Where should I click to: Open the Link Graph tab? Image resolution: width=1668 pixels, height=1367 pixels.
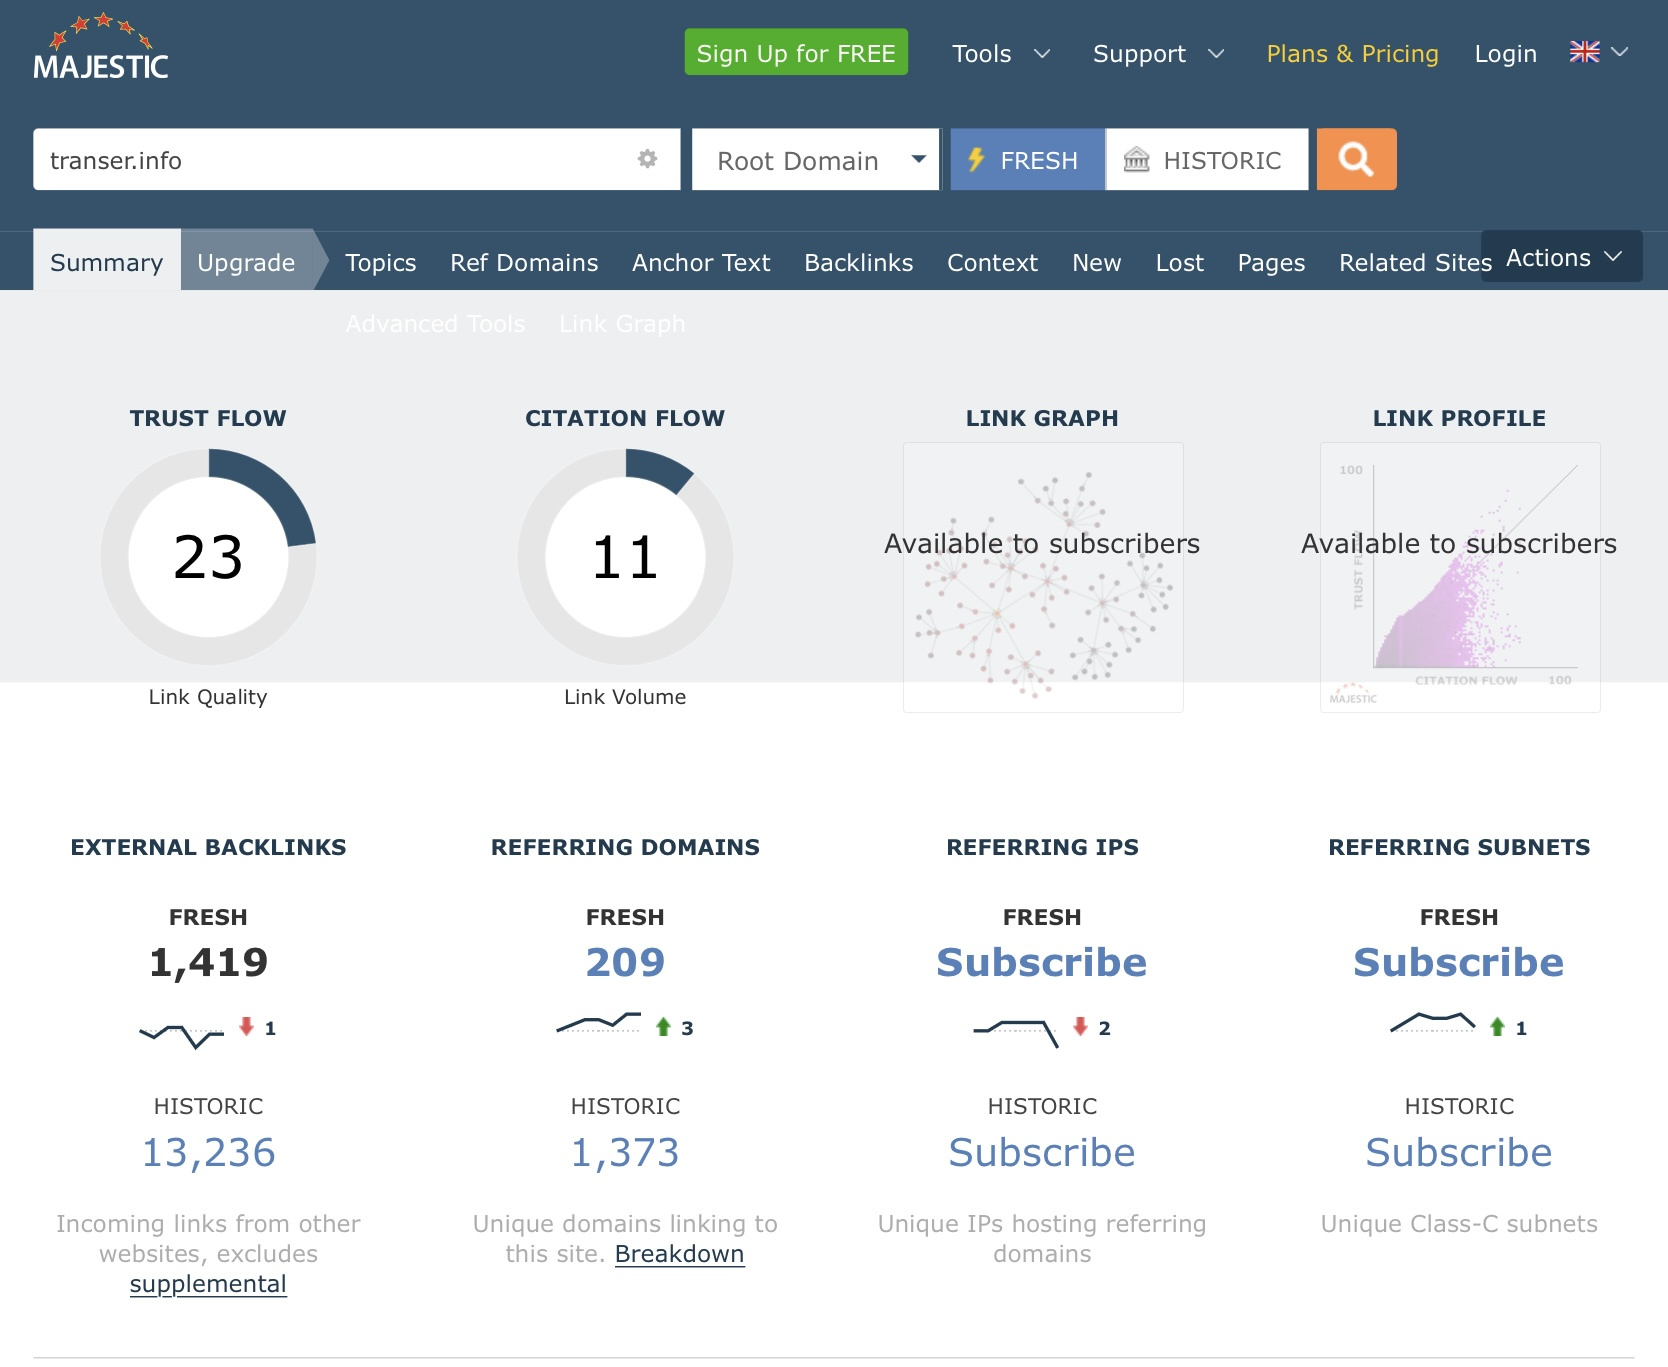(x=622, y=324)
